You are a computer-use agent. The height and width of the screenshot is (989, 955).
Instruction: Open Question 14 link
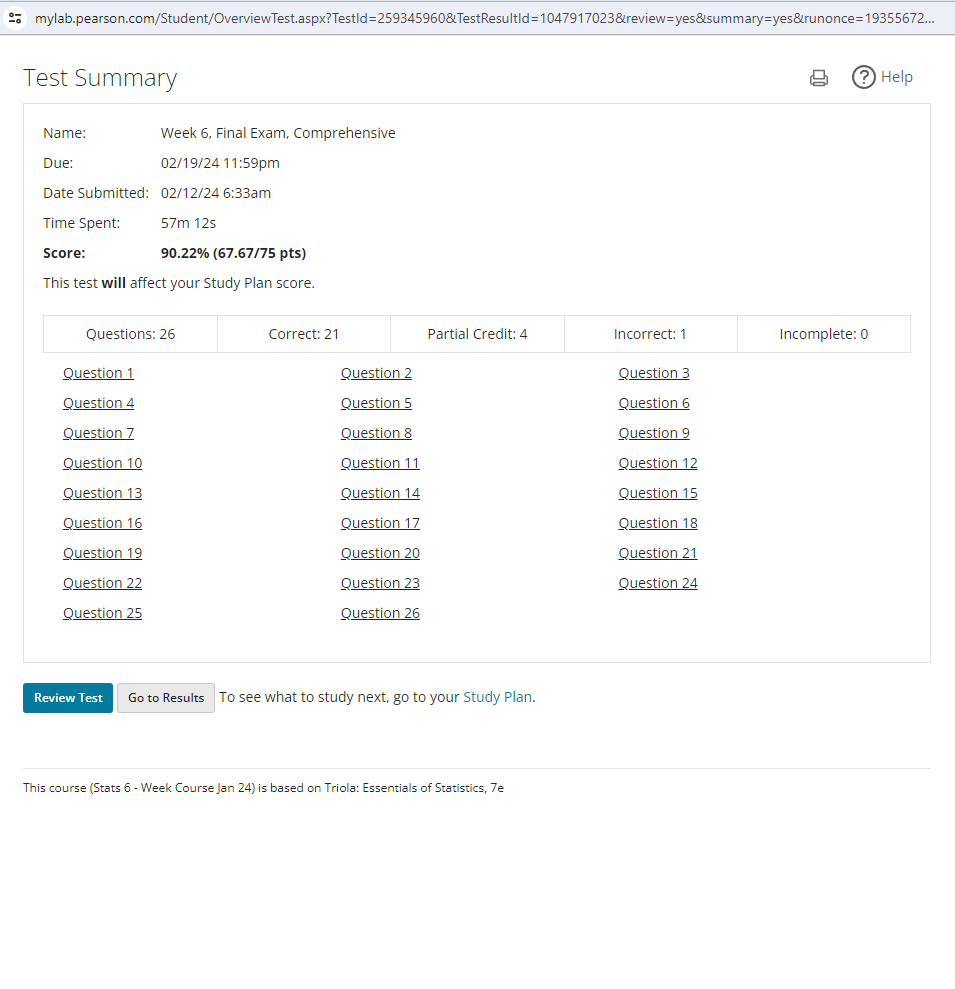[x=380, y=493]
